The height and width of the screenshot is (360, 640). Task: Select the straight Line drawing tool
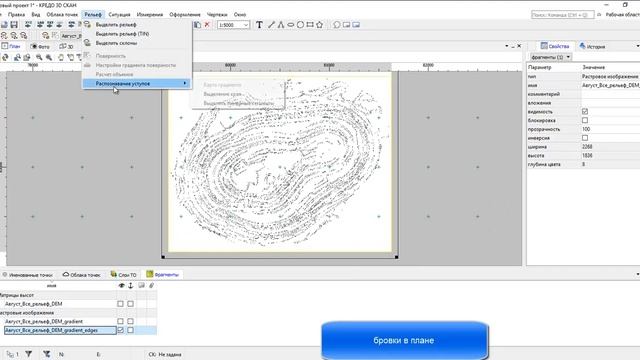[271, 25]
